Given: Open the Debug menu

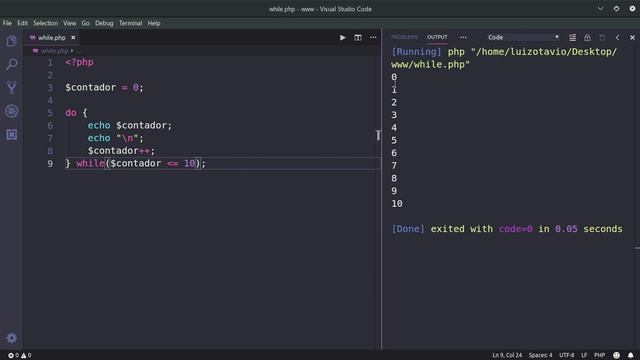Looking at the screenshot, I should (x=104, y=23).
